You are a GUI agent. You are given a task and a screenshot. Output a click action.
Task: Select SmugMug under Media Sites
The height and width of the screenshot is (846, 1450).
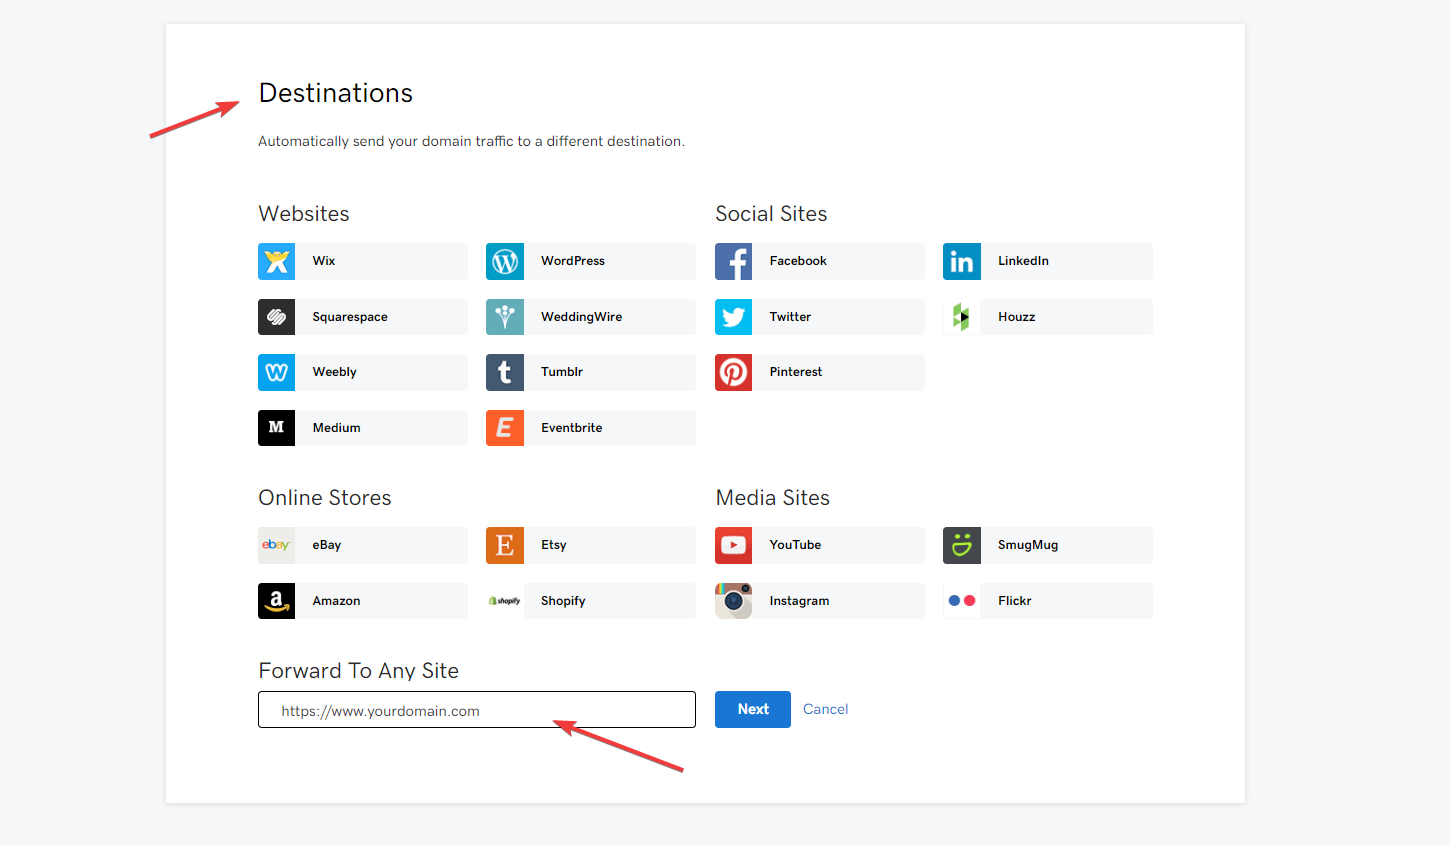[1048, 545]
